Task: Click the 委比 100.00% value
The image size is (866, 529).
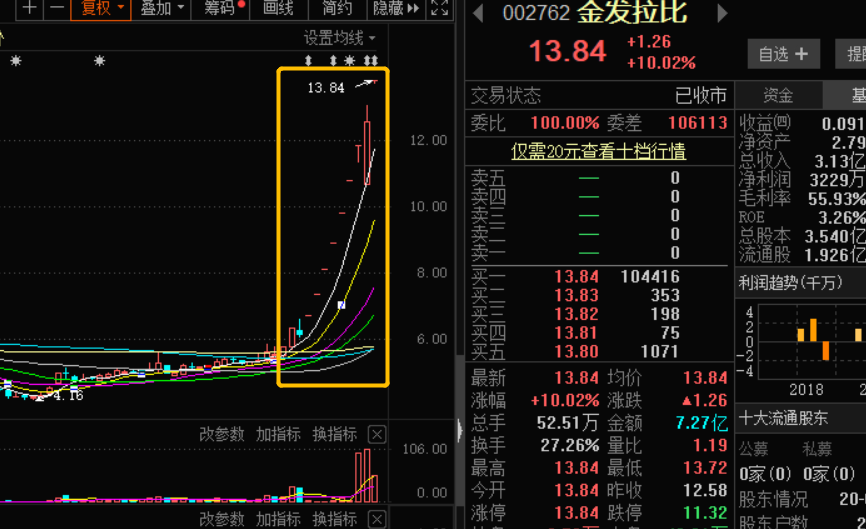Action: (565, 123)
